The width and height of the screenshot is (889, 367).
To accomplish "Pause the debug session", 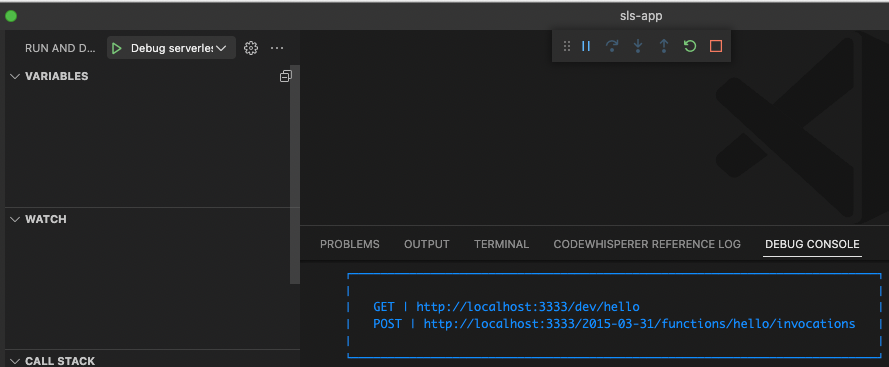I will pos(586,46).
